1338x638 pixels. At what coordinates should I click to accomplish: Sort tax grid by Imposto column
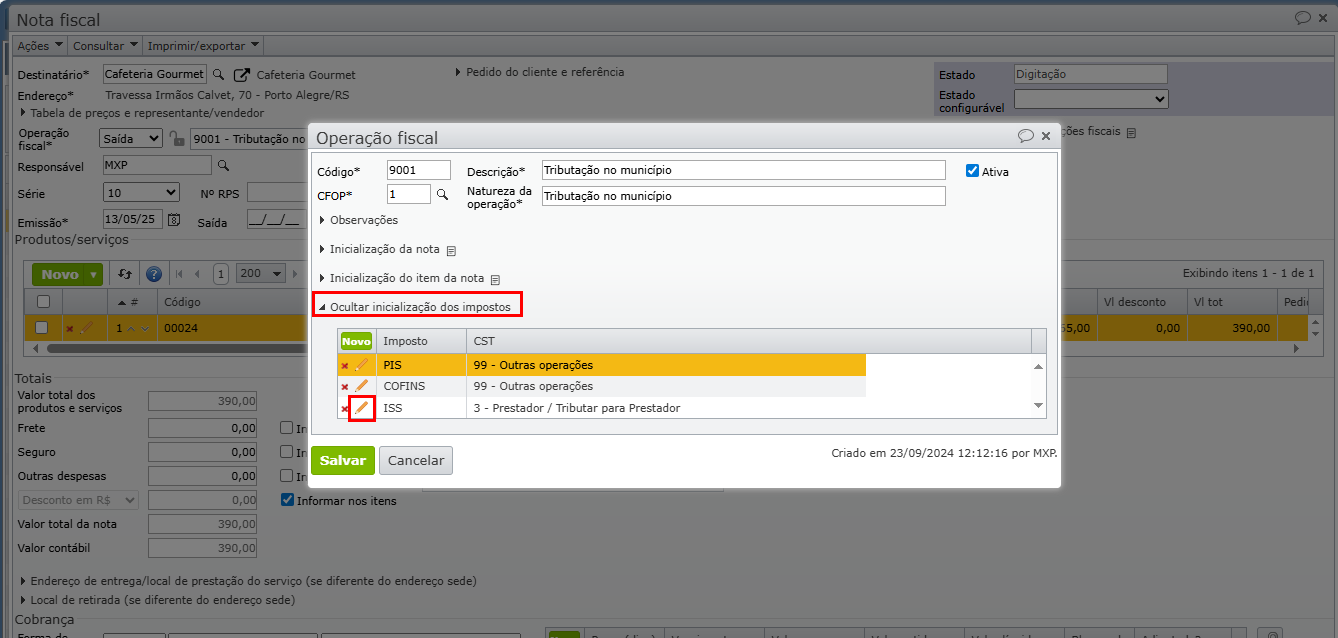[x=421, y=341]
